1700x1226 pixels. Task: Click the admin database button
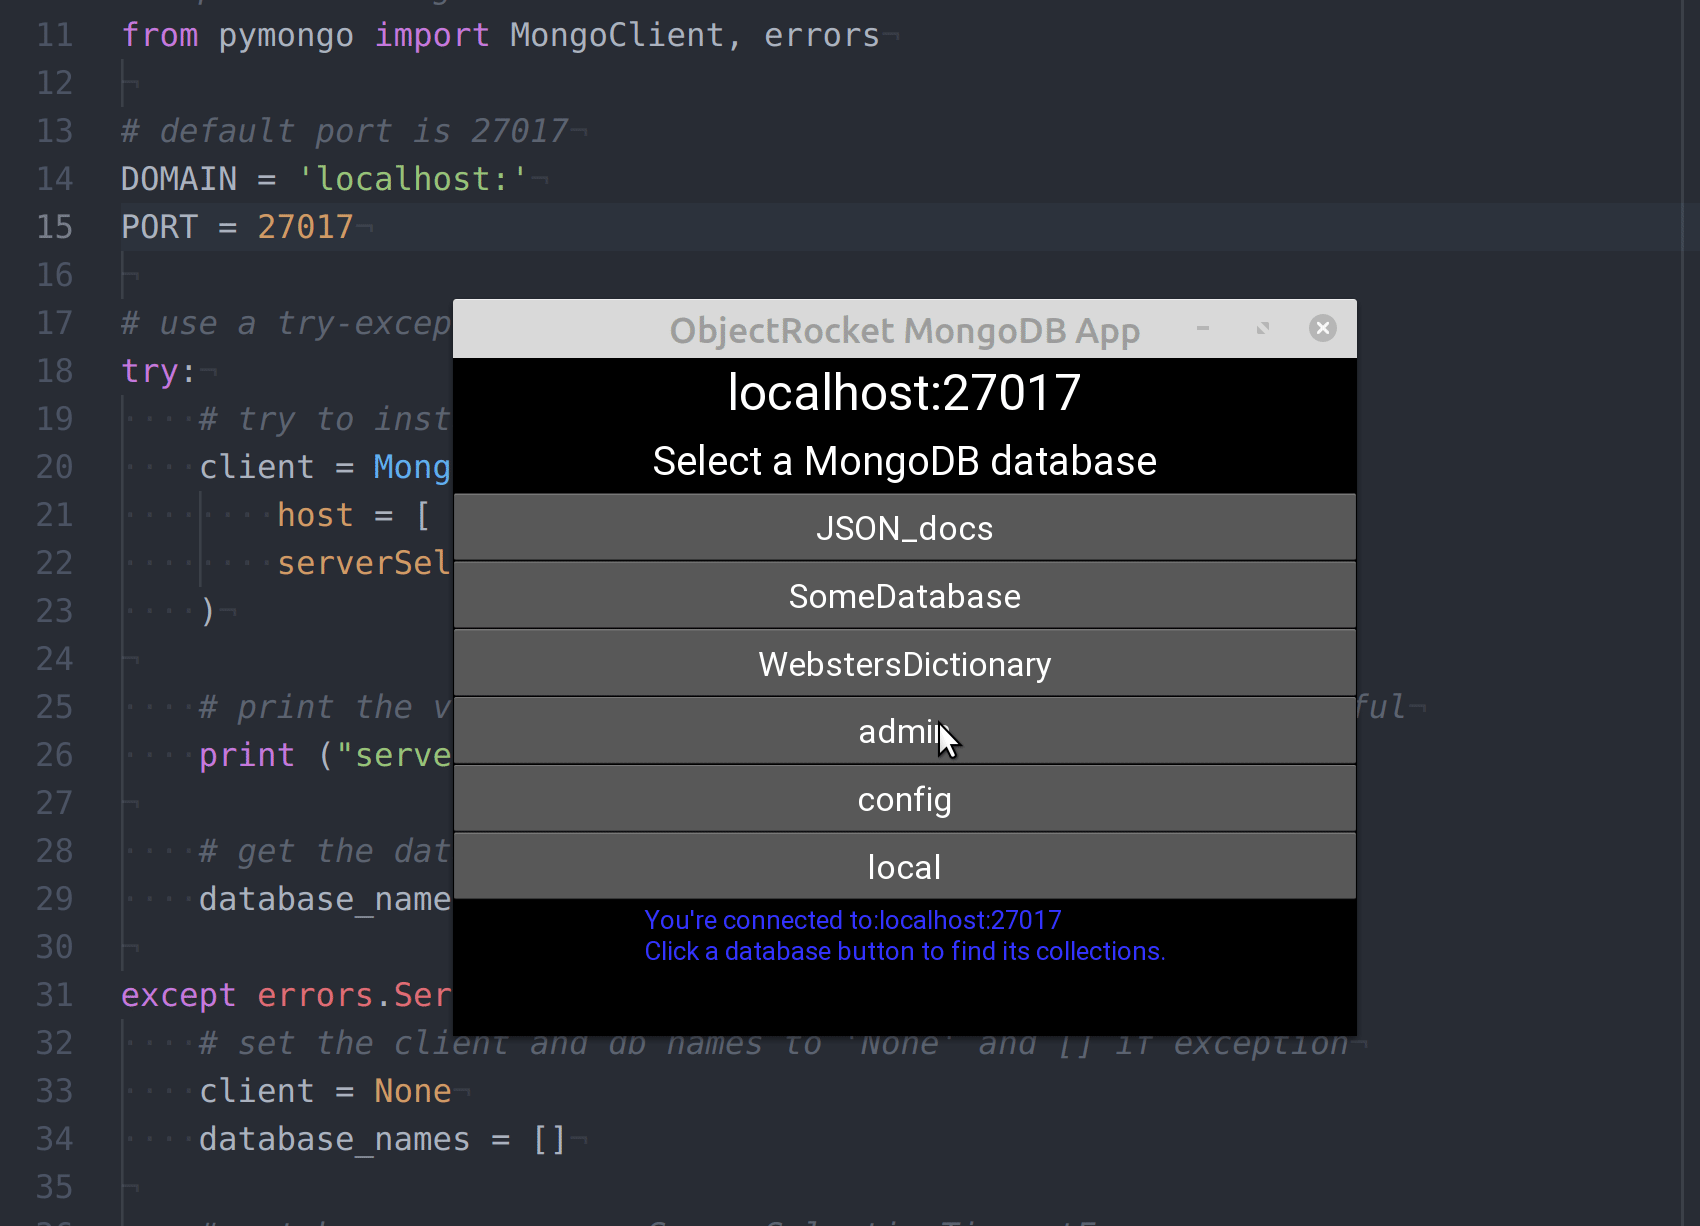click(x=905, y=731)
